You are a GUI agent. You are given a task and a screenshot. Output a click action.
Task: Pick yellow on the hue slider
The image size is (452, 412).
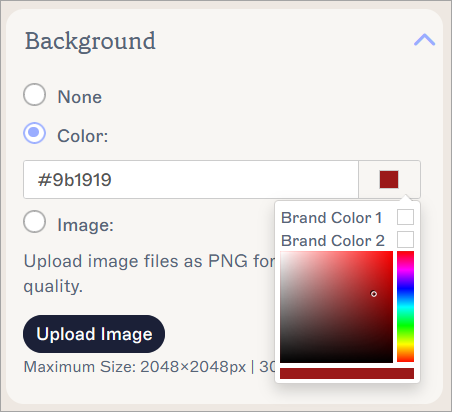coord(405,343)
